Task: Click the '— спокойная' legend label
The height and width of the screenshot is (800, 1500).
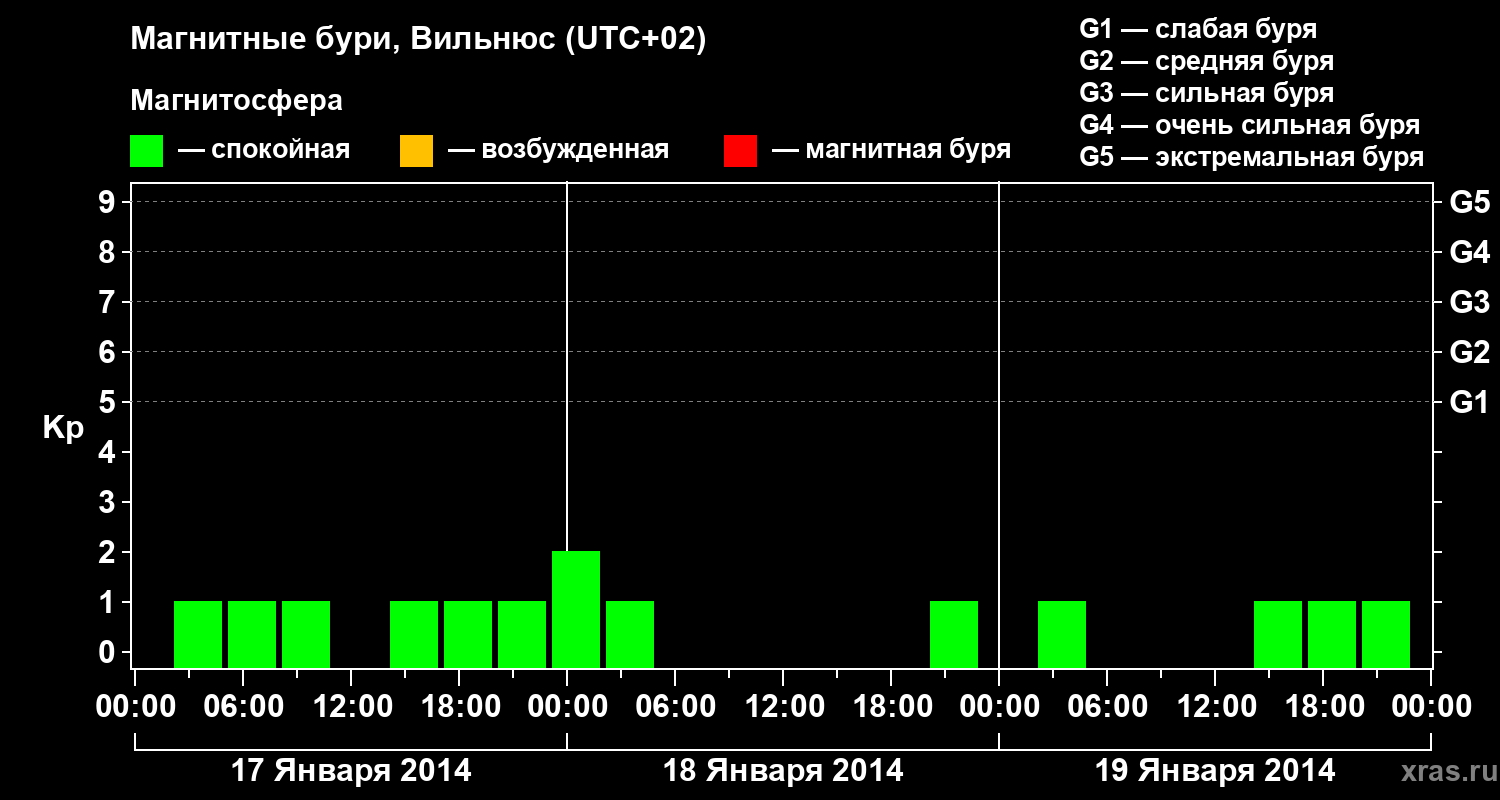Action: tap(263, 151)
